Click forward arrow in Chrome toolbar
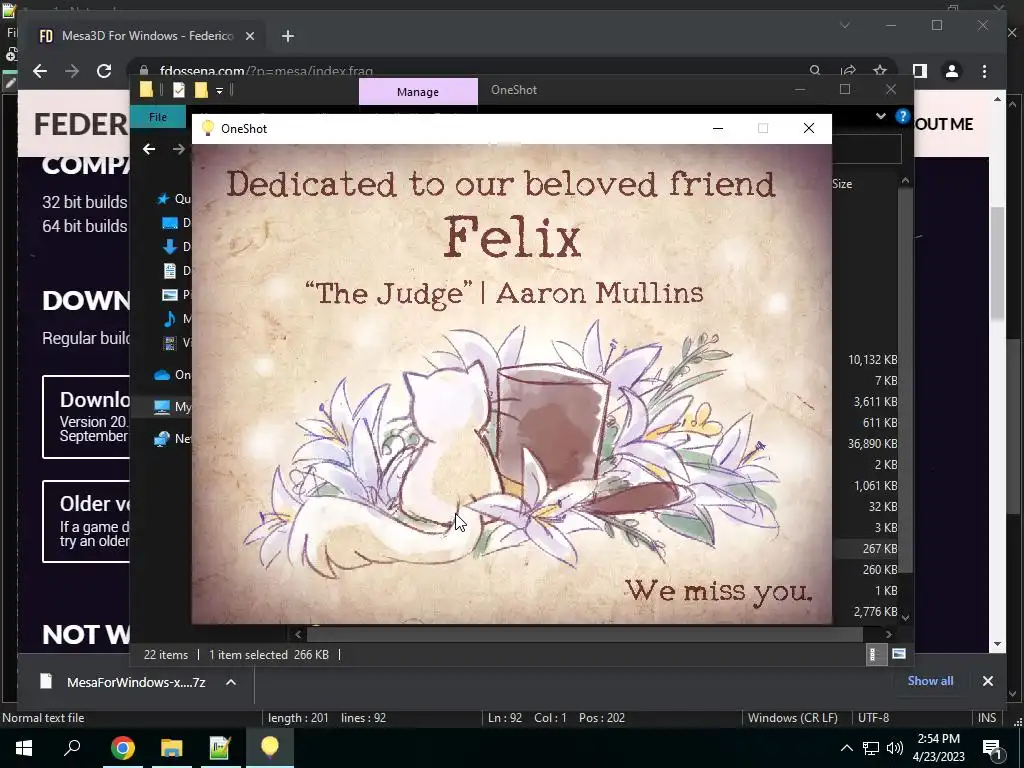Viewport: 1024px width, 768px height. click(72, 71)
